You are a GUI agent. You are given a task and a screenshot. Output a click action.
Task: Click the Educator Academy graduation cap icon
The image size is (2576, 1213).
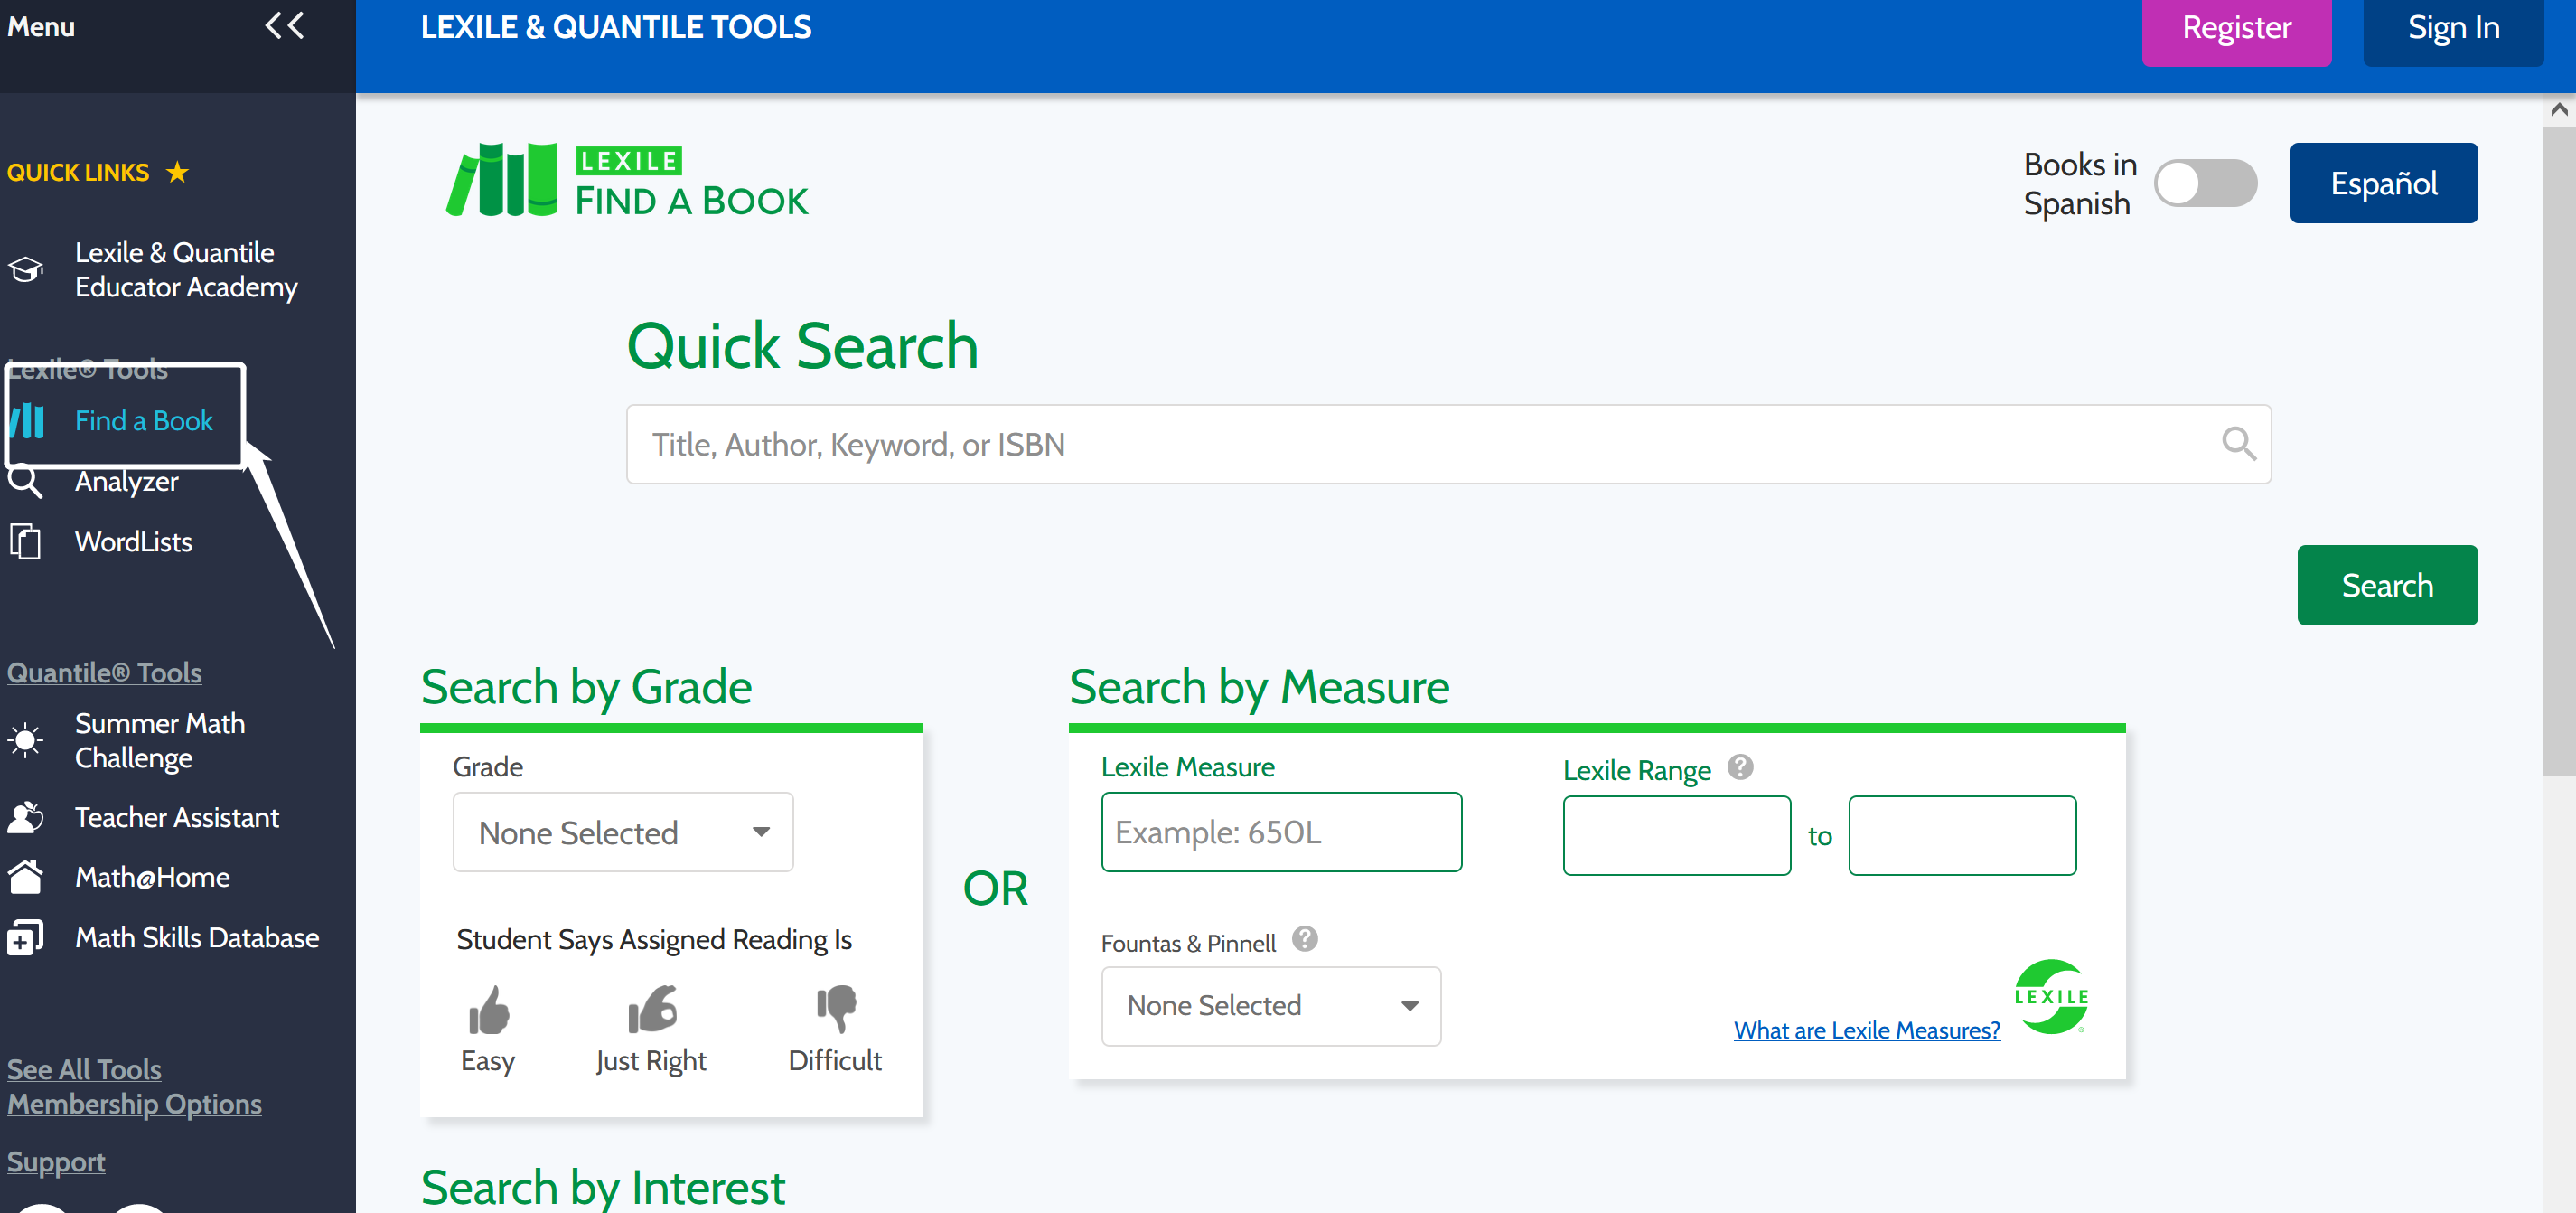click(x=26, y=269)
